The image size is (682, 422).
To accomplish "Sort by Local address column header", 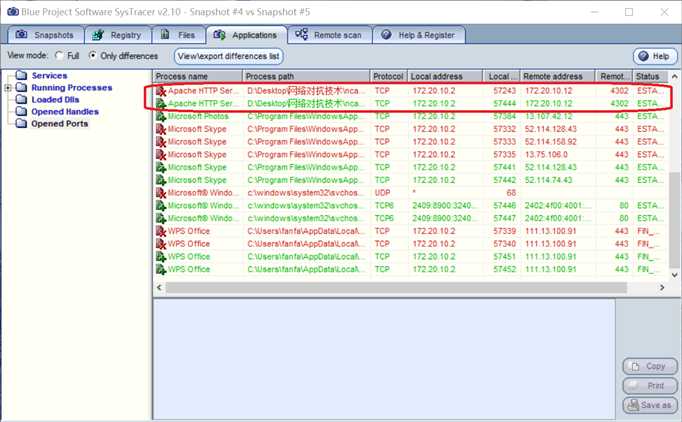I will 445,77.
